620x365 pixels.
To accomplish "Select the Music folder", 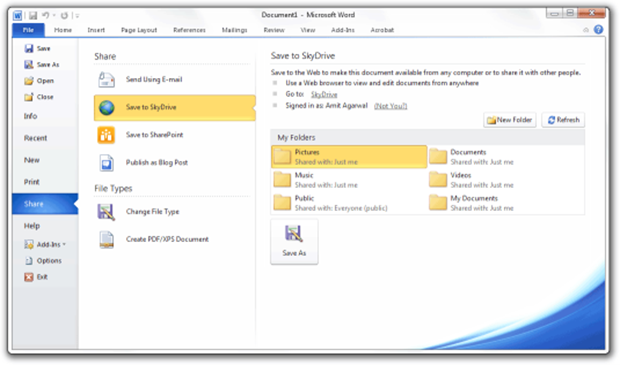I will click(x=349, y=180).
